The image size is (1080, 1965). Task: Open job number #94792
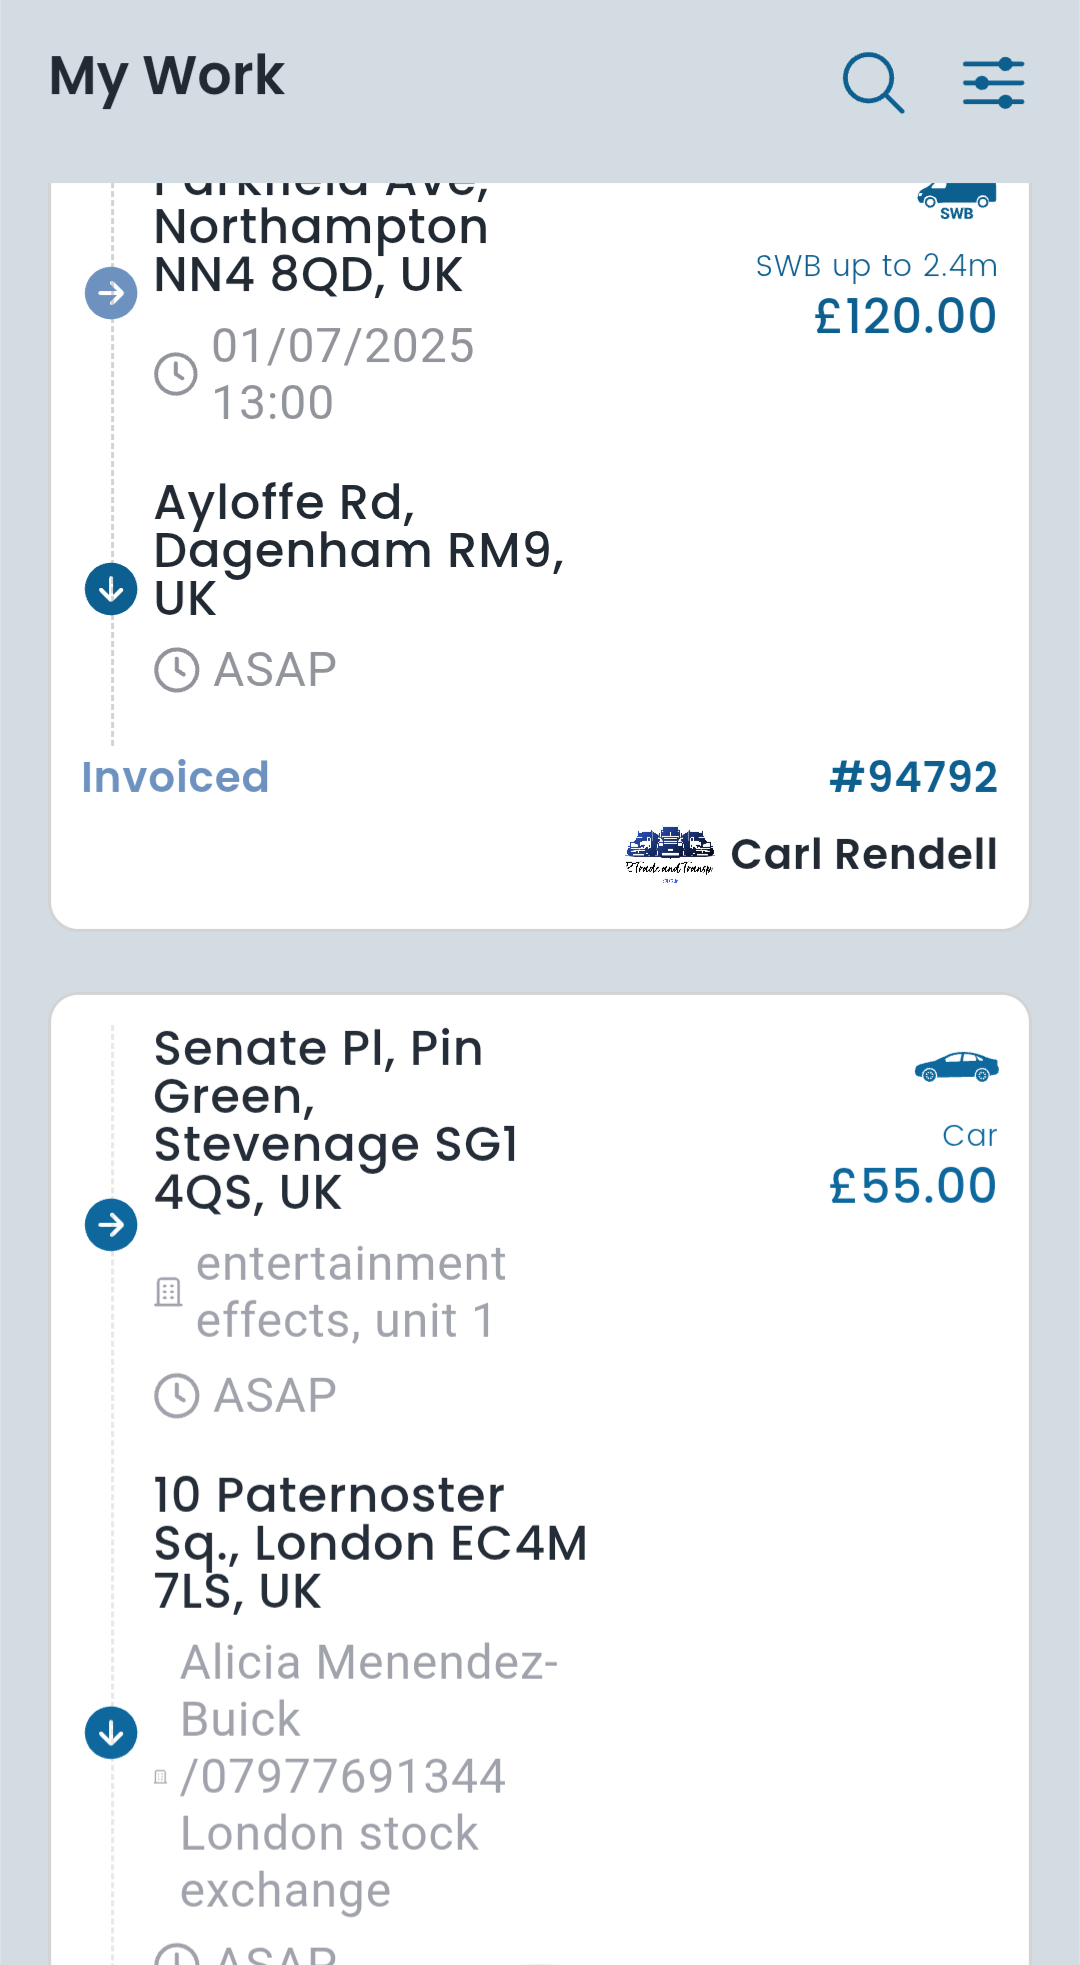(913, 777)
